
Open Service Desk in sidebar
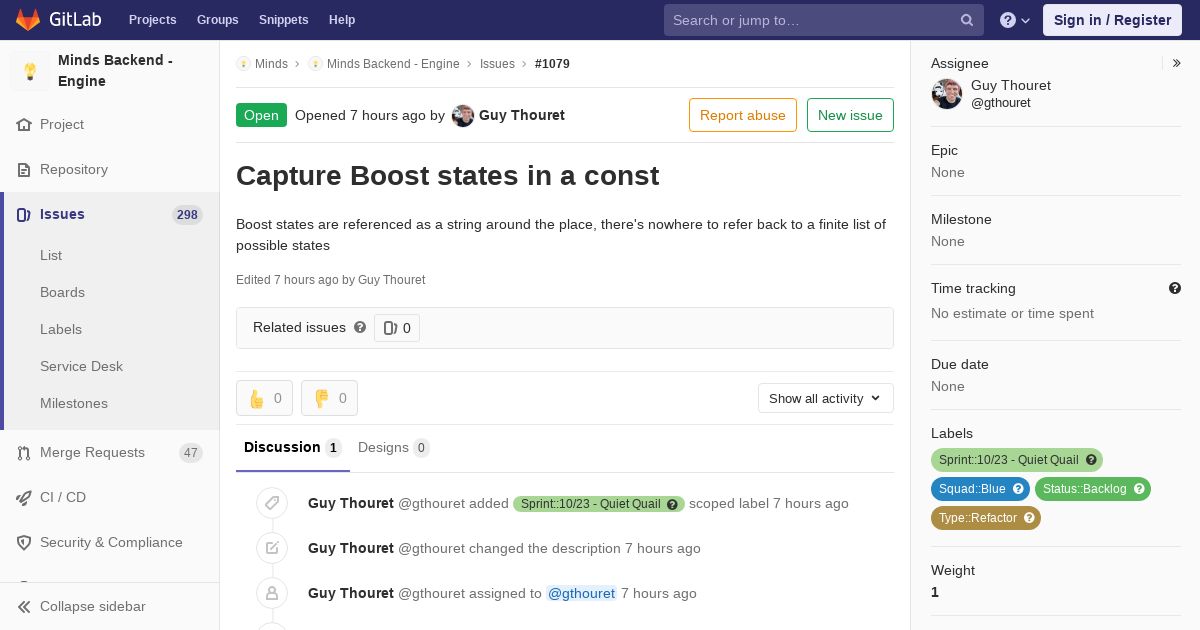pos(81,366)
